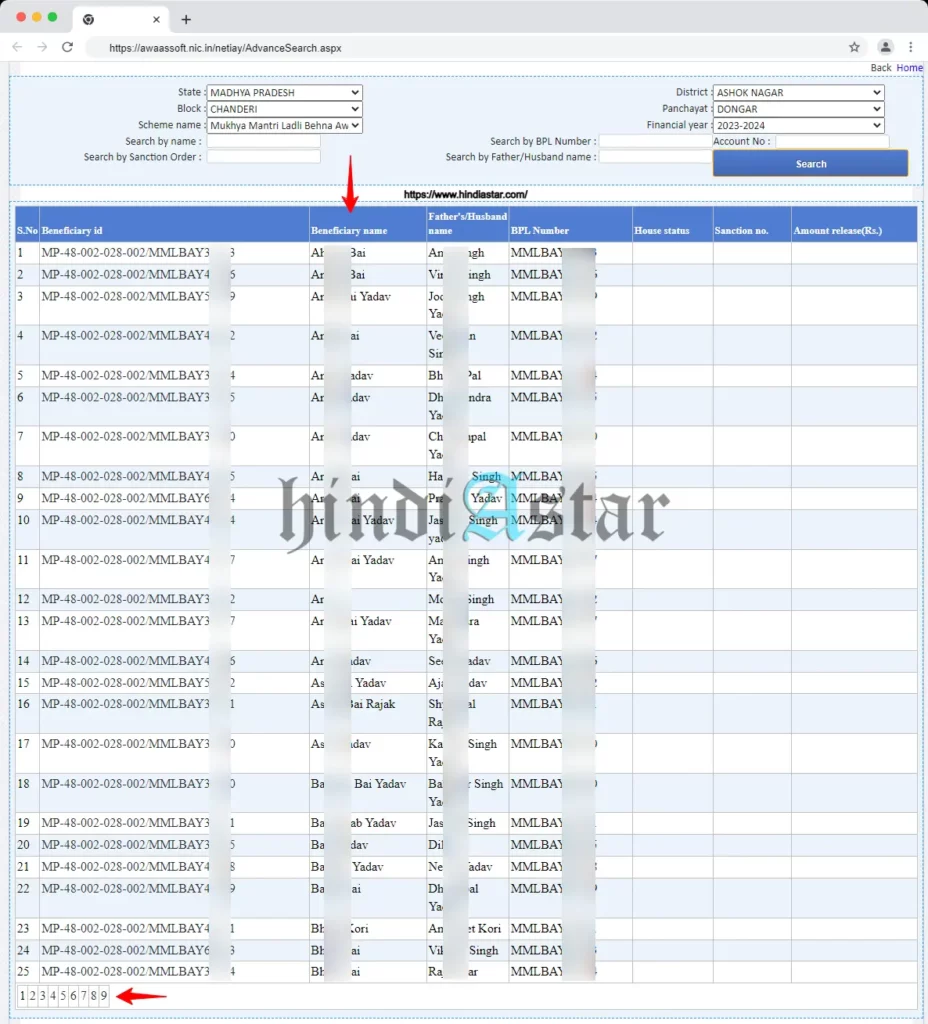Click the Account No field

pyautogui.click(x=832, y=141)
